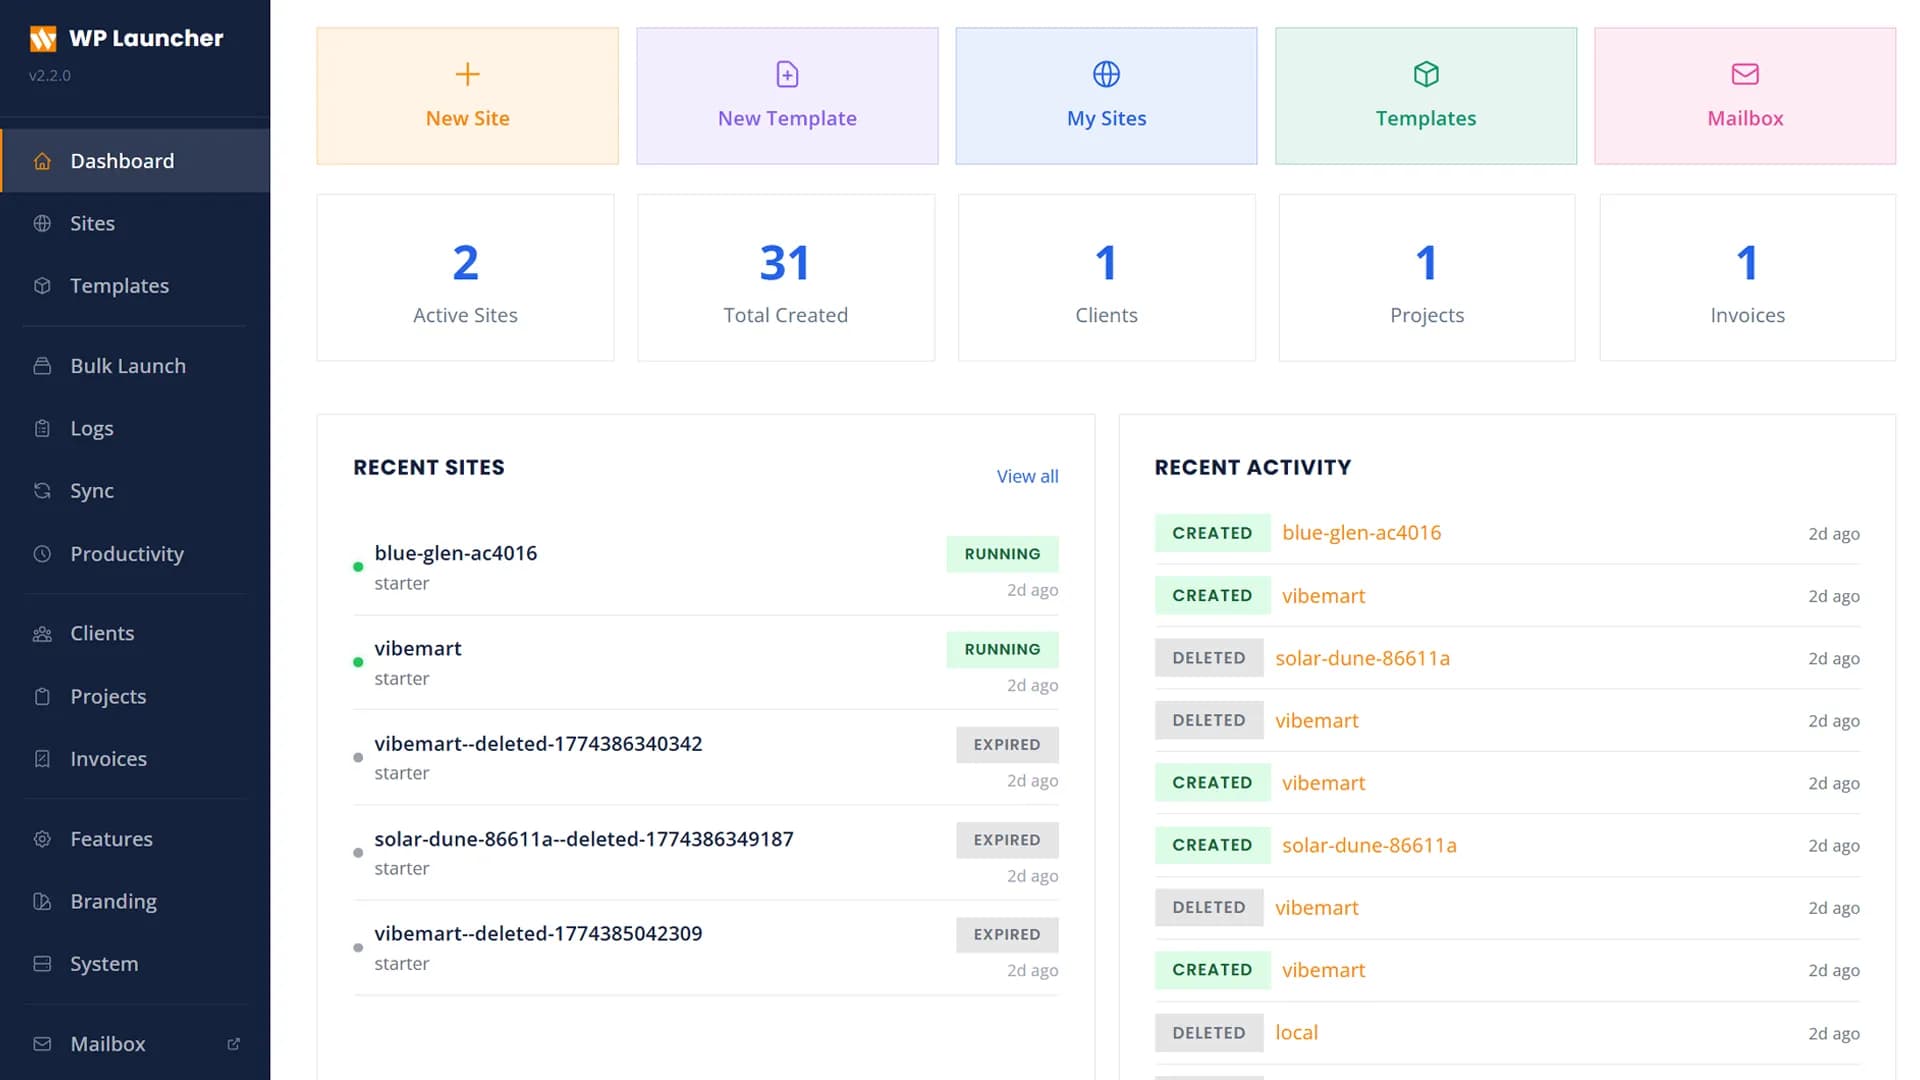
Task: Click the Projects icon in sidebar
Action: pyautogui.click(x=42, y=697)
